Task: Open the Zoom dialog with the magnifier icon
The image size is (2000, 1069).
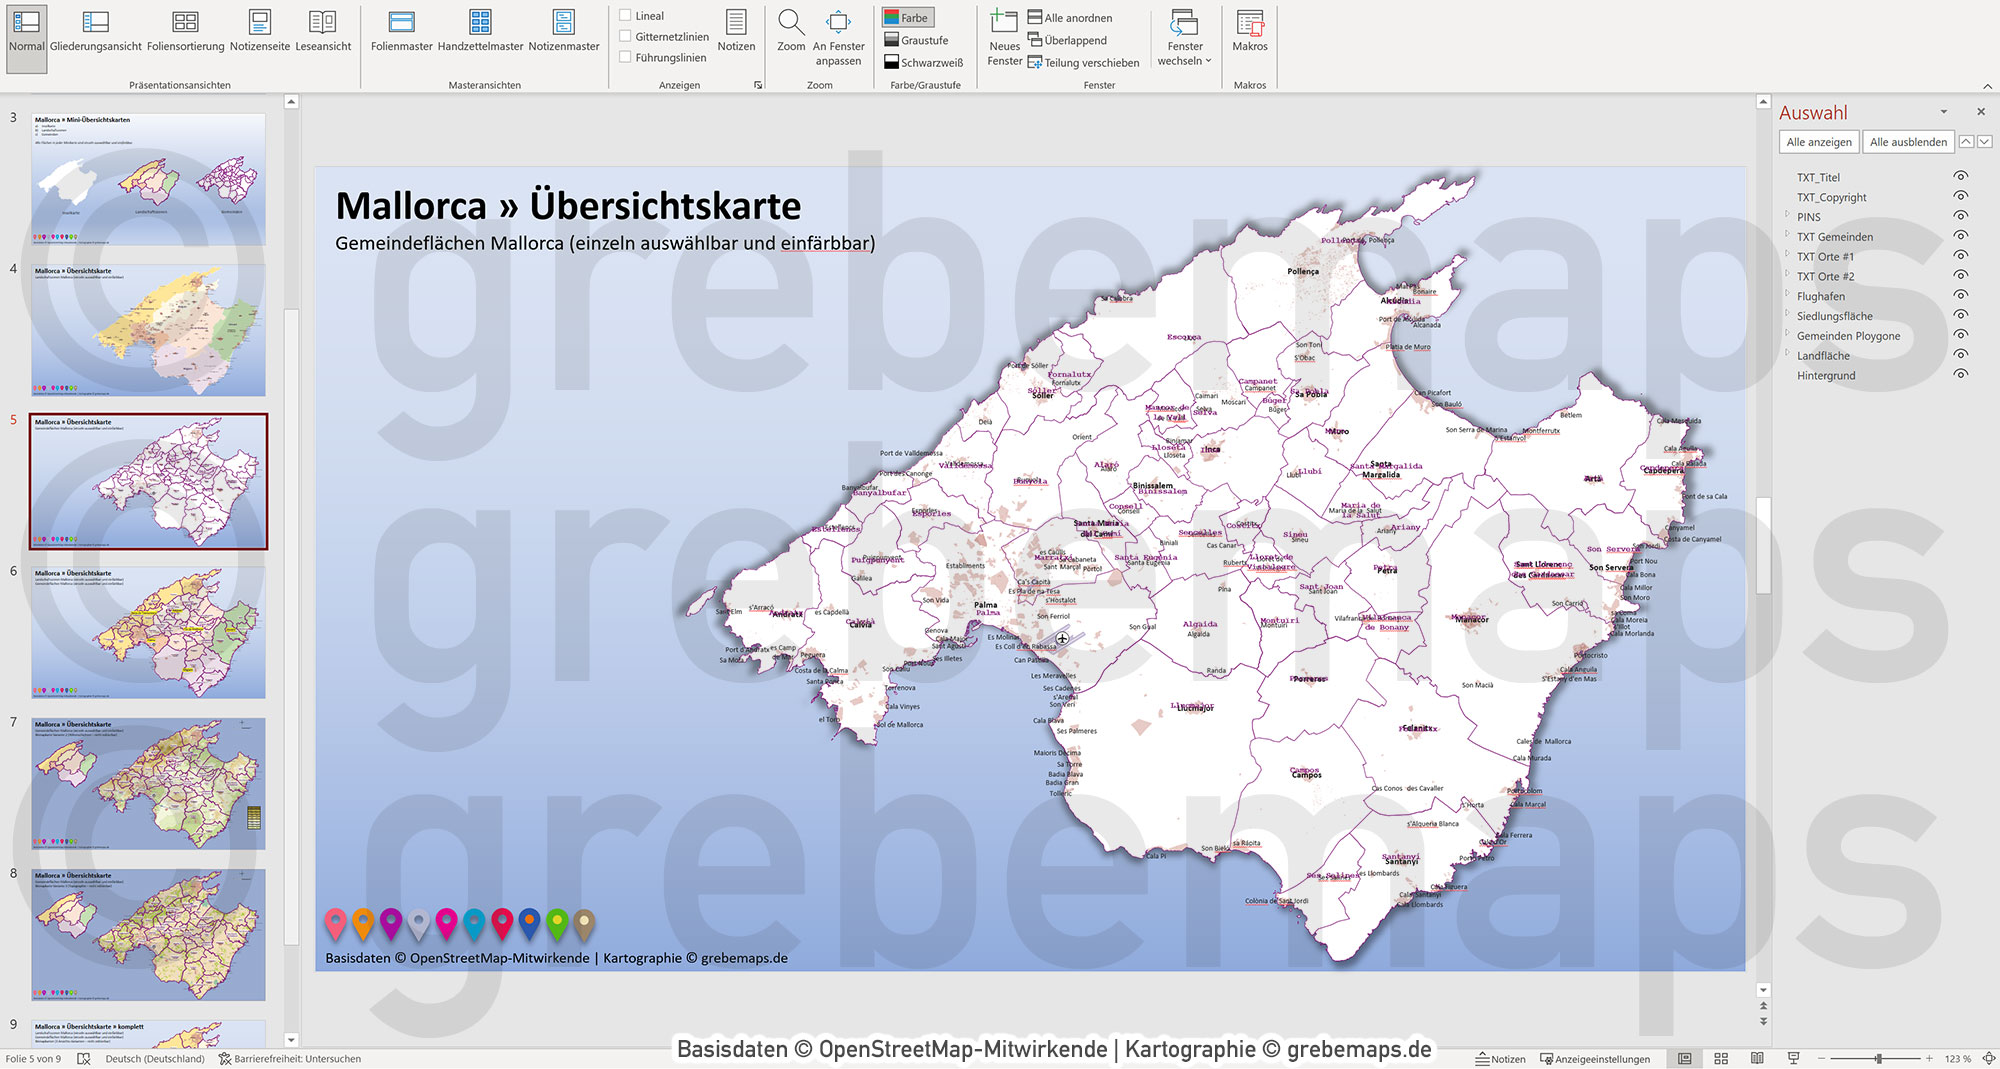Action: (791, 27)
